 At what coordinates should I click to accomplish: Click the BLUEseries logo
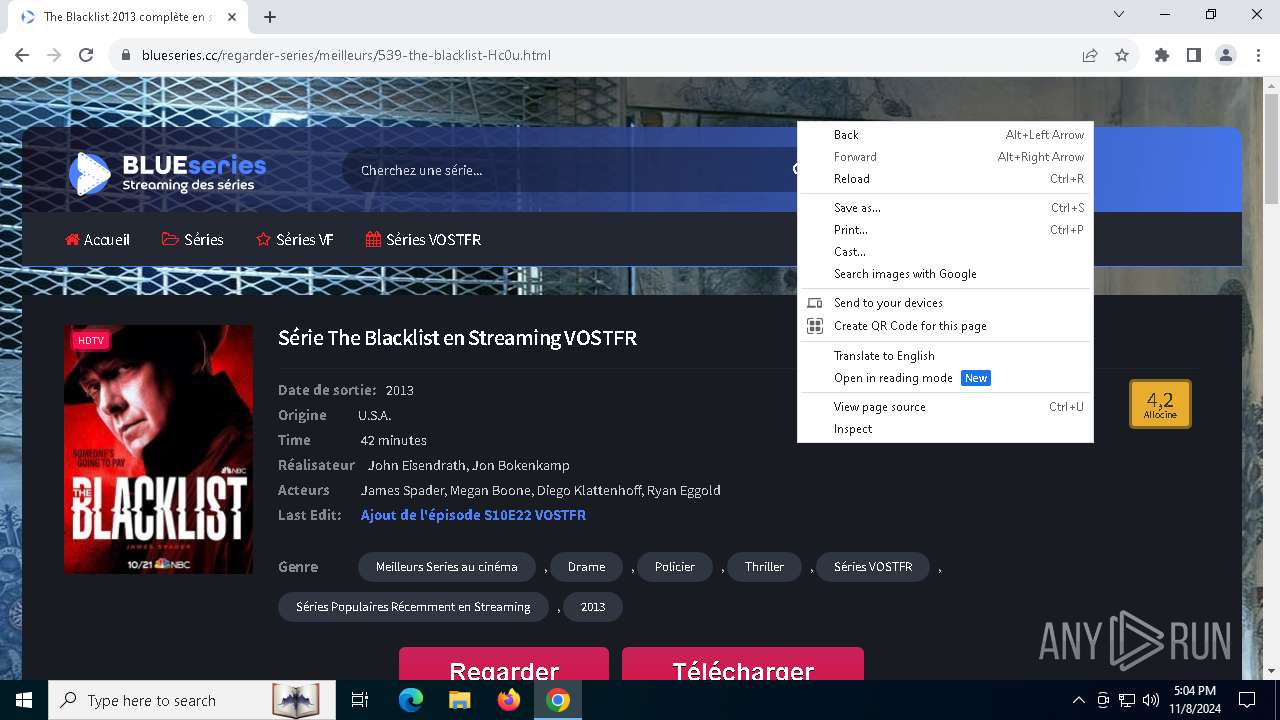click(x=167, y=173)
